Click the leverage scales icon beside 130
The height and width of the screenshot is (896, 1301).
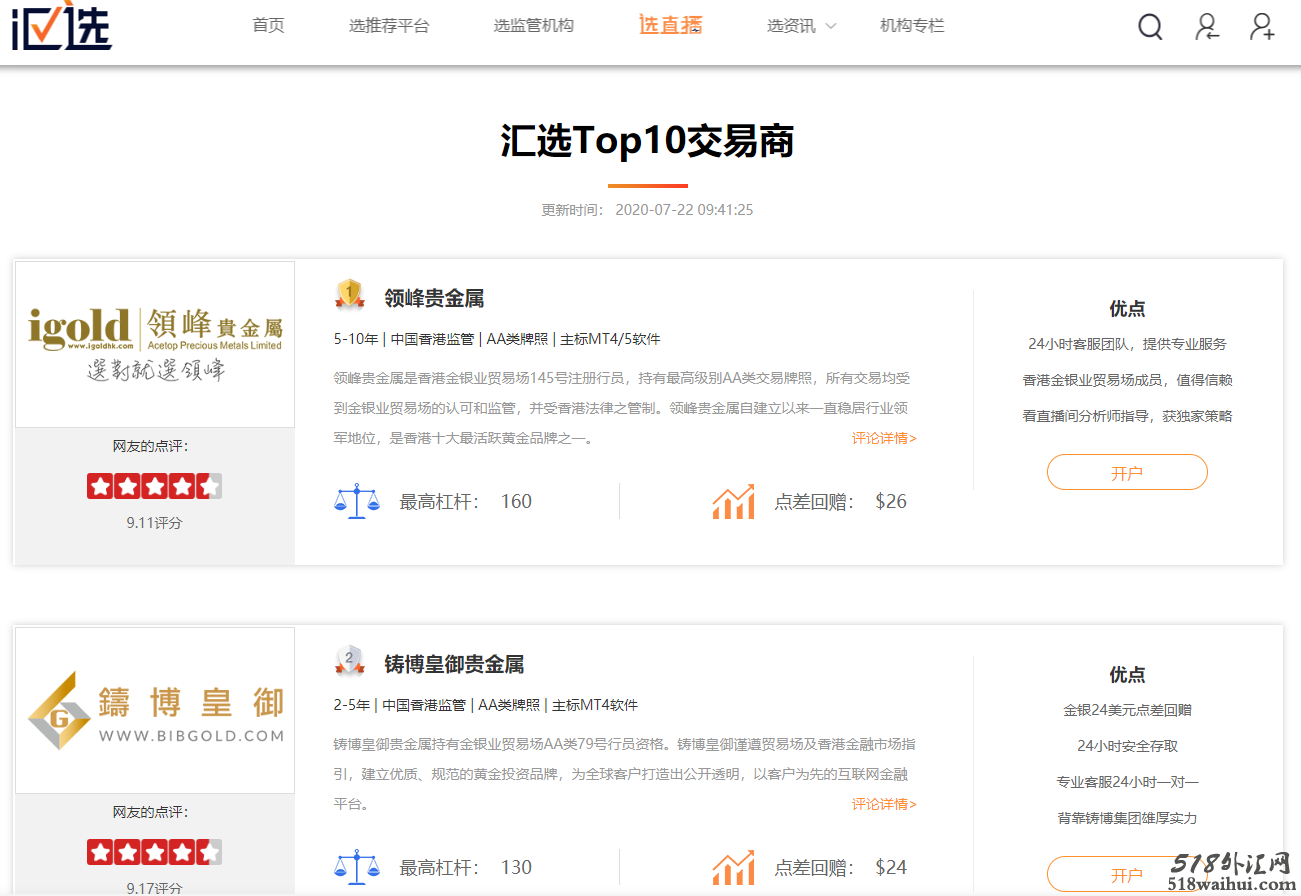[x=357, y=867]
